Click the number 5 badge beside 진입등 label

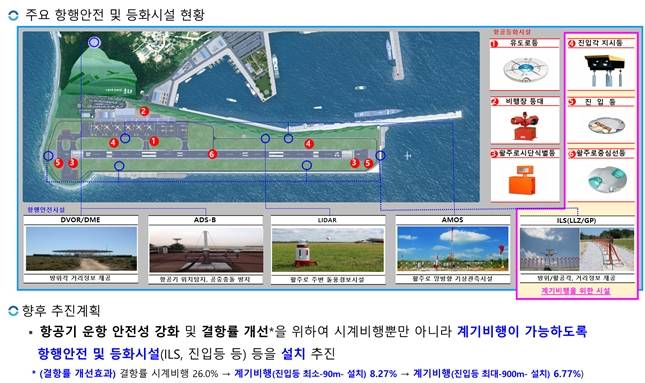pyautogui.click(x=572, y=102)
